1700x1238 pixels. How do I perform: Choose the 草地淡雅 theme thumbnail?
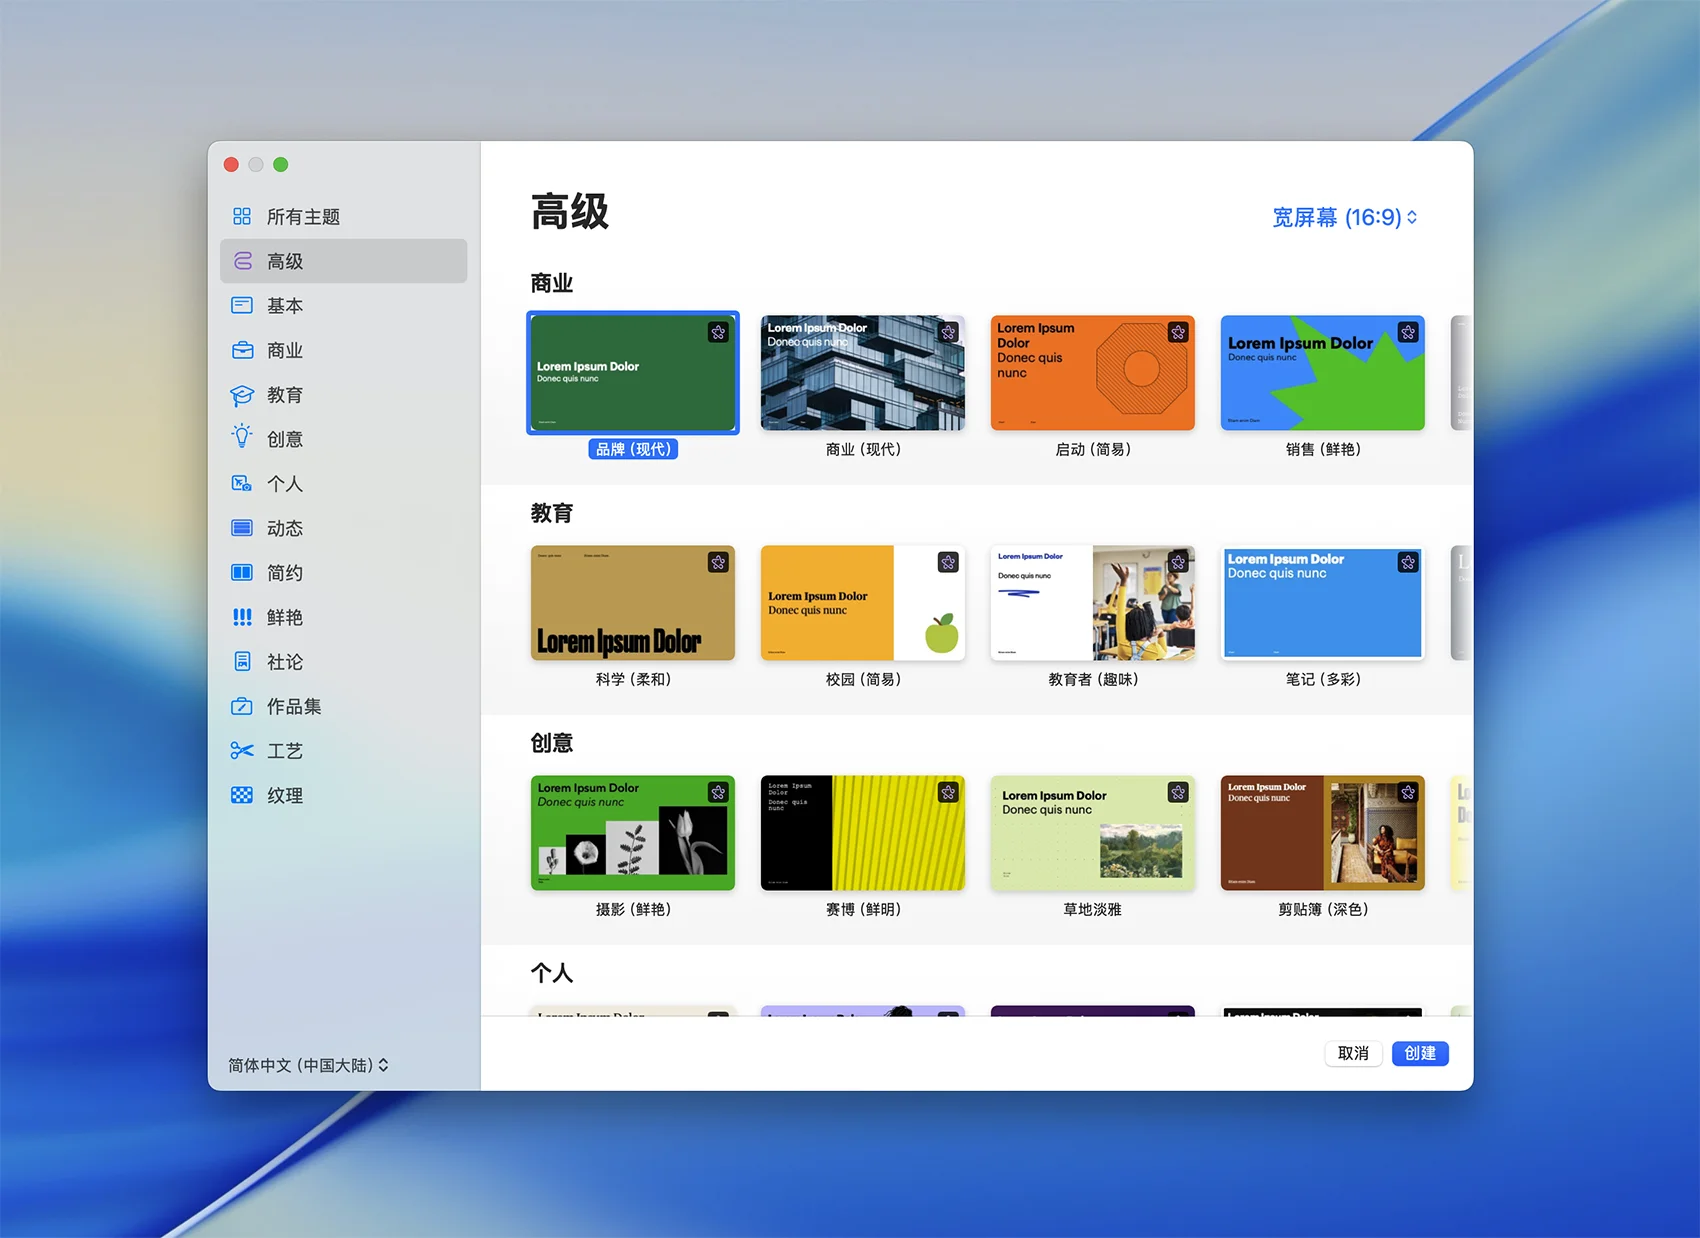(x=1092, y=833)
